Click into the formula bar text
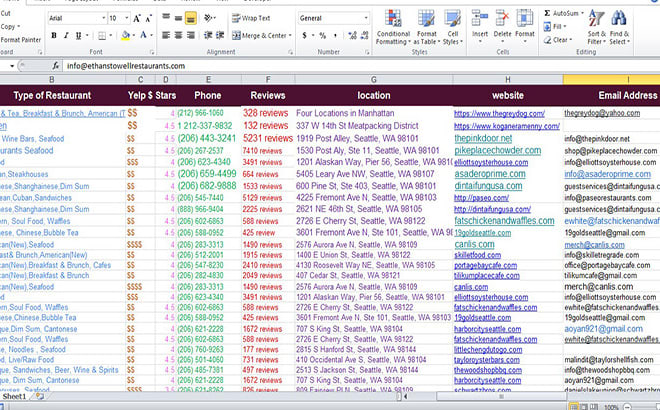Screen dimensions: 660x410 pyautogui.click(x=126, y=66)
